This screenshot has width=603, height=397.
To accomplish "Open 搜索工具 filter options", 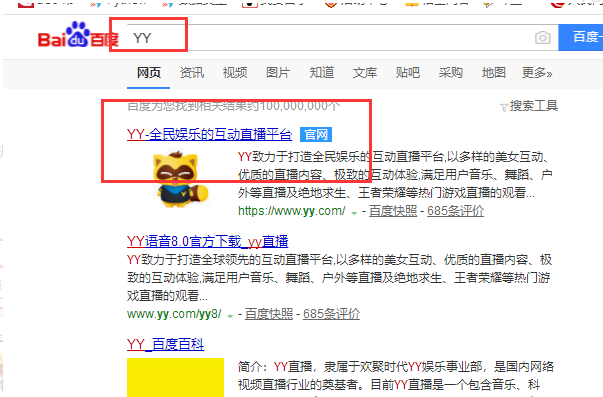I will [533, 106].
